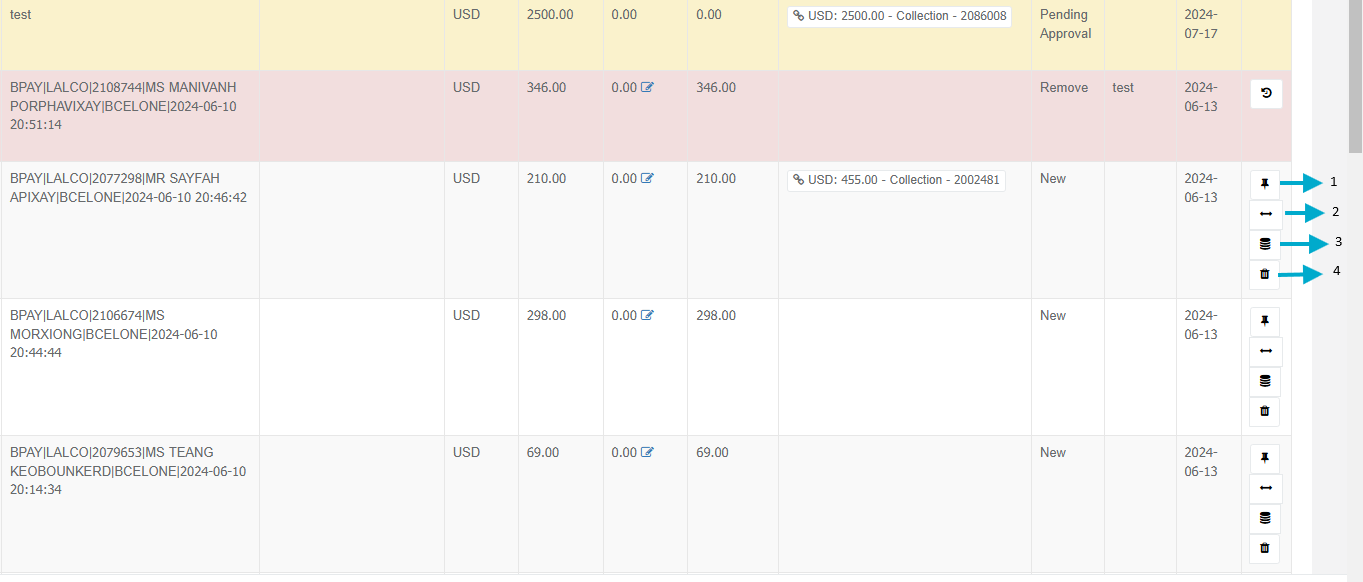Click the edit pencil beside 0.00 in the 69.00 row
Image resolution: width=1363 pixels, height=582 pixels.
coord(647,453)
